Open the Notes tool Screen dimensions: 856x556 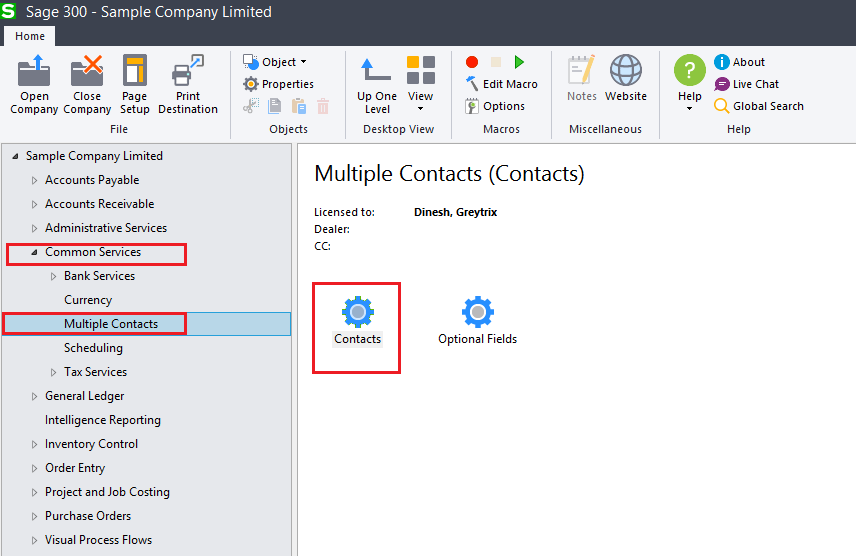pos(581,78)
